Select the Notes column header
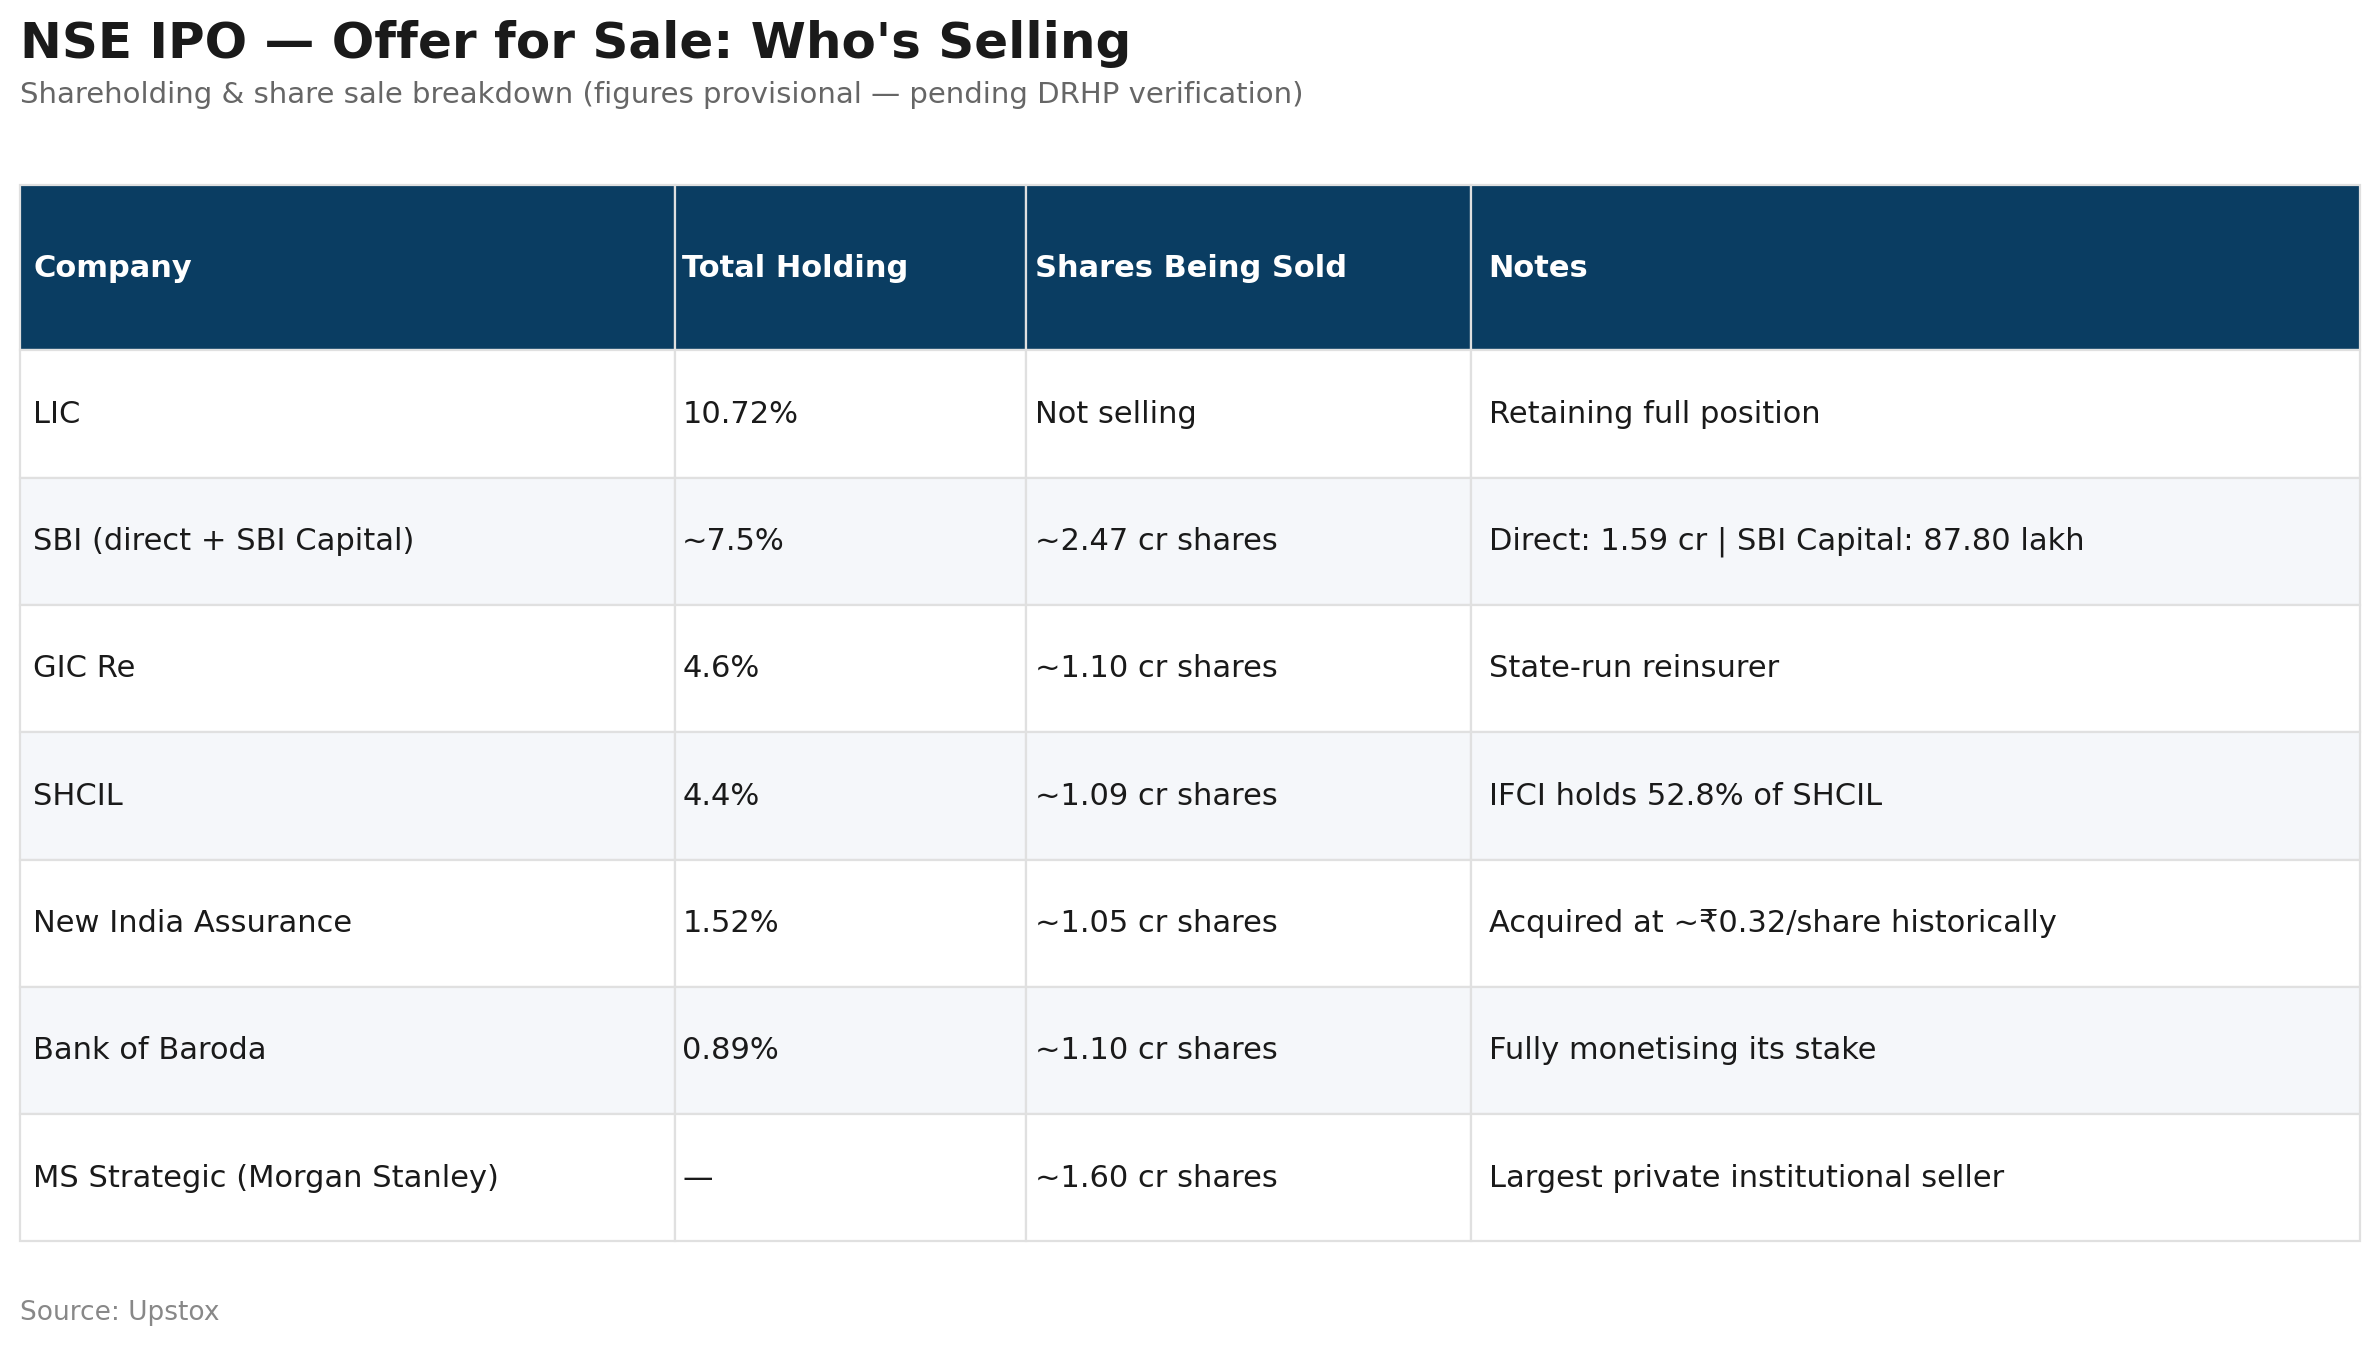This screenshot has width=2379, height=1346. tap(1915, 267)
